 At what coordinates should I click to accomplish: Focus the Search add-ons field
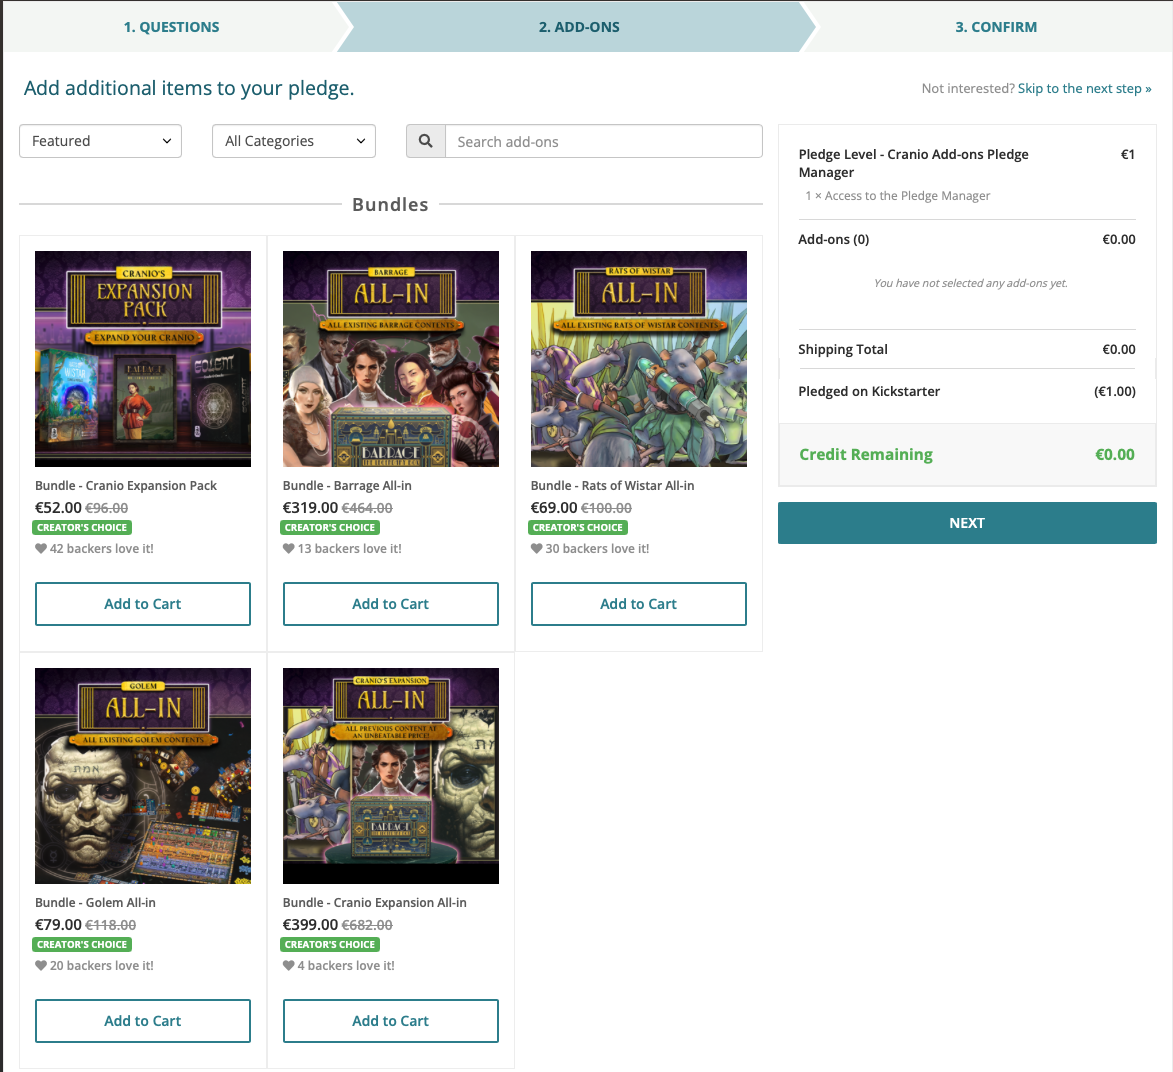pyautogui.click(x=604, y=141)
